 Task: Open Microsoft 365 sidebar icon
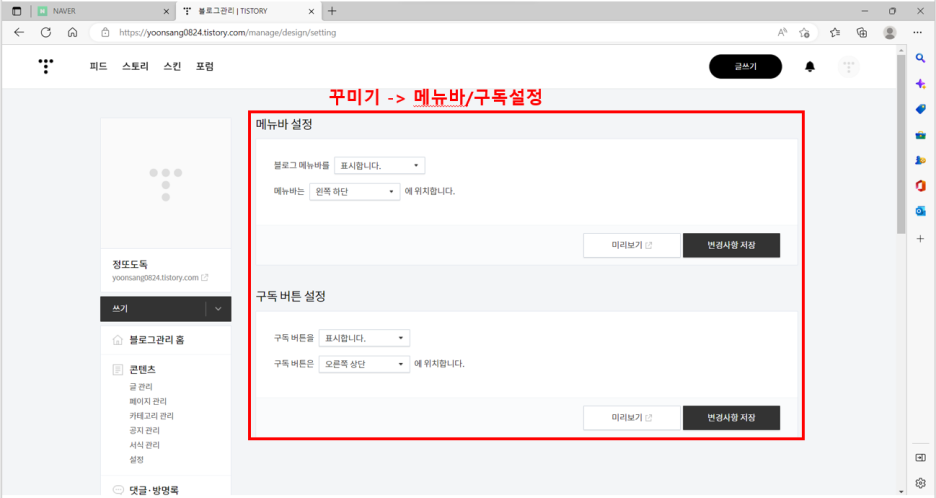click(x=920, y=186)
